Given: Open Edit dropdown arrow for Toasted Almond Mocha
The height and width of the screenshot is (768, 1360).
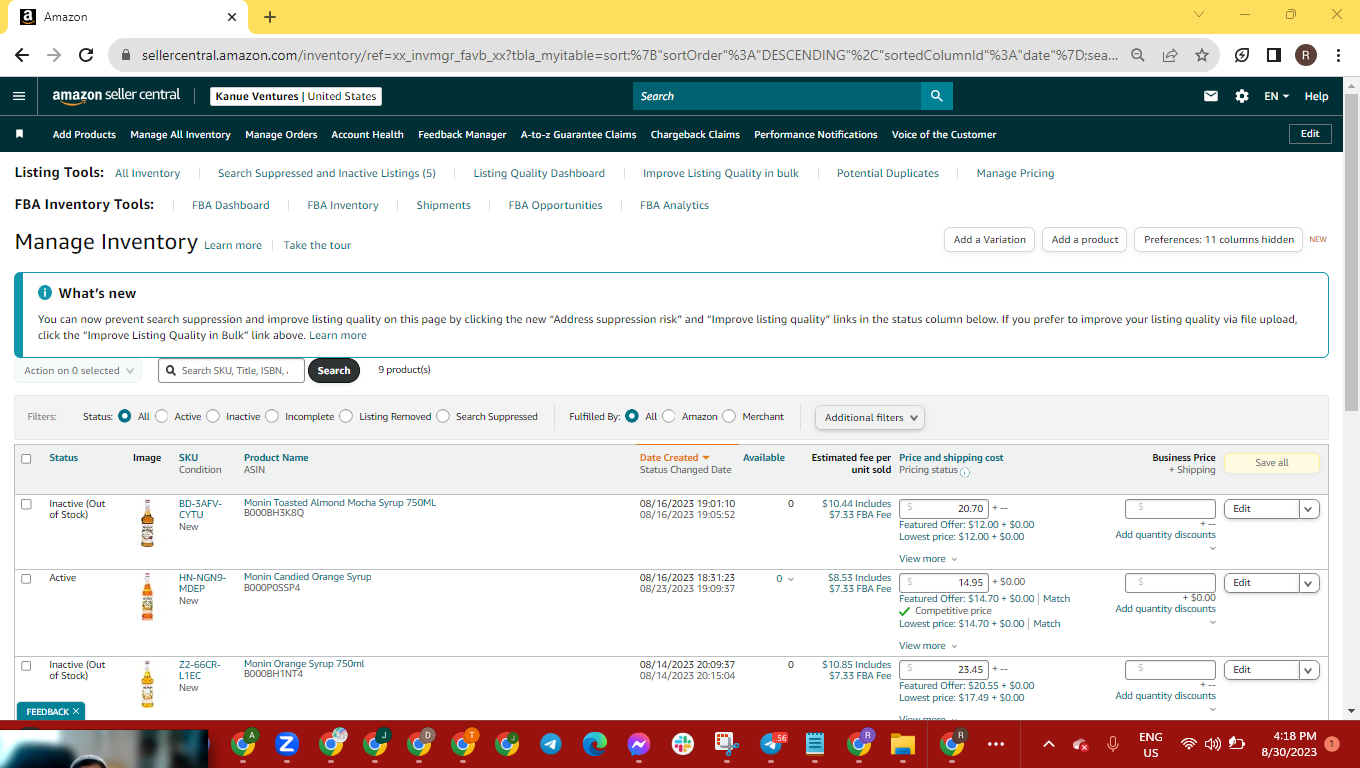Looking at the screenshot, I should pos(1309,509).
